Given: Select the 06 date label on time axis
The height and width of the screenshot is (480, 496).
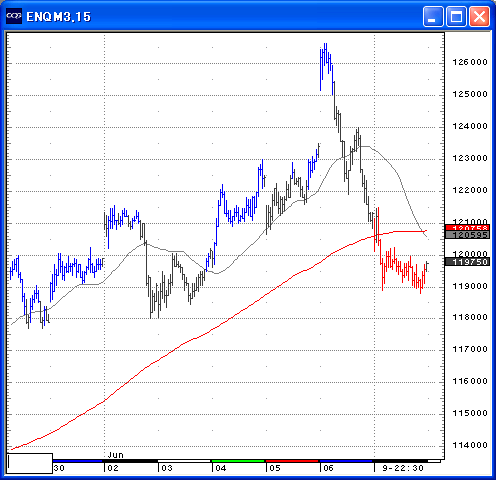Looking at the screenshot, I should click(x=328, y=468).
